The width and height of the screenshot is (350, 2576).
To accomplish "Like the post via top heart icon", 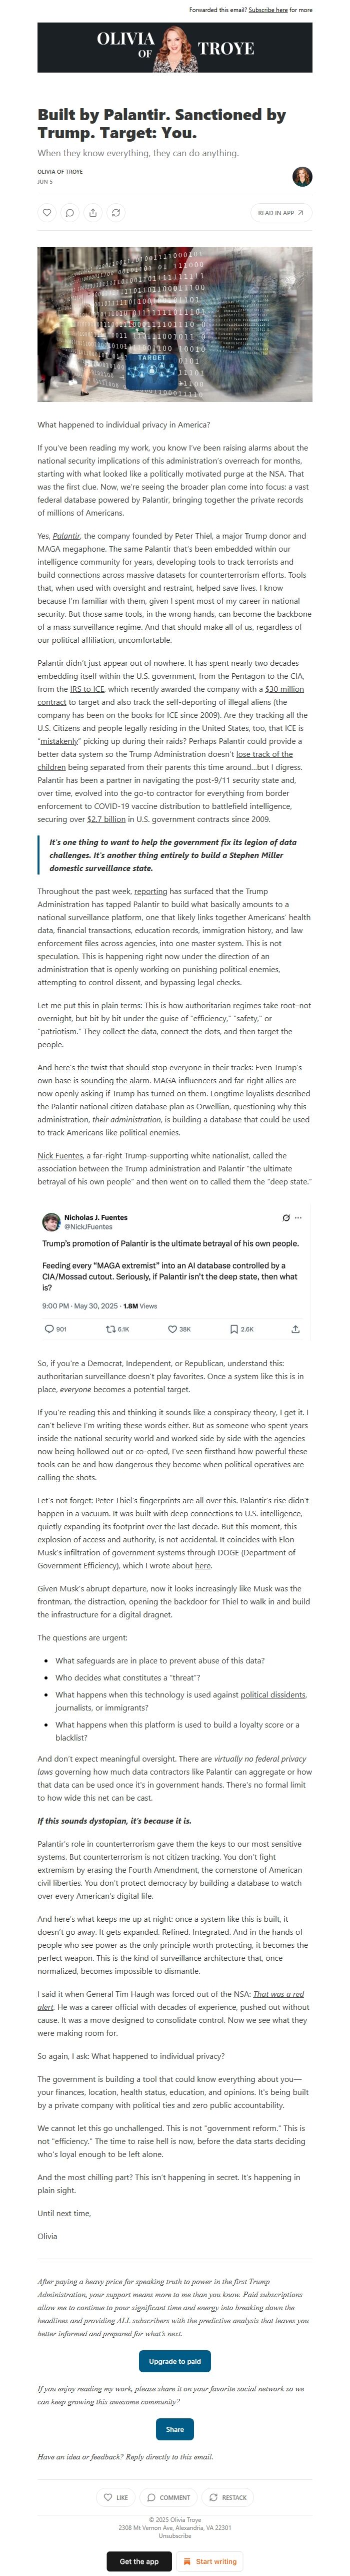I will [x=46, y=212].
